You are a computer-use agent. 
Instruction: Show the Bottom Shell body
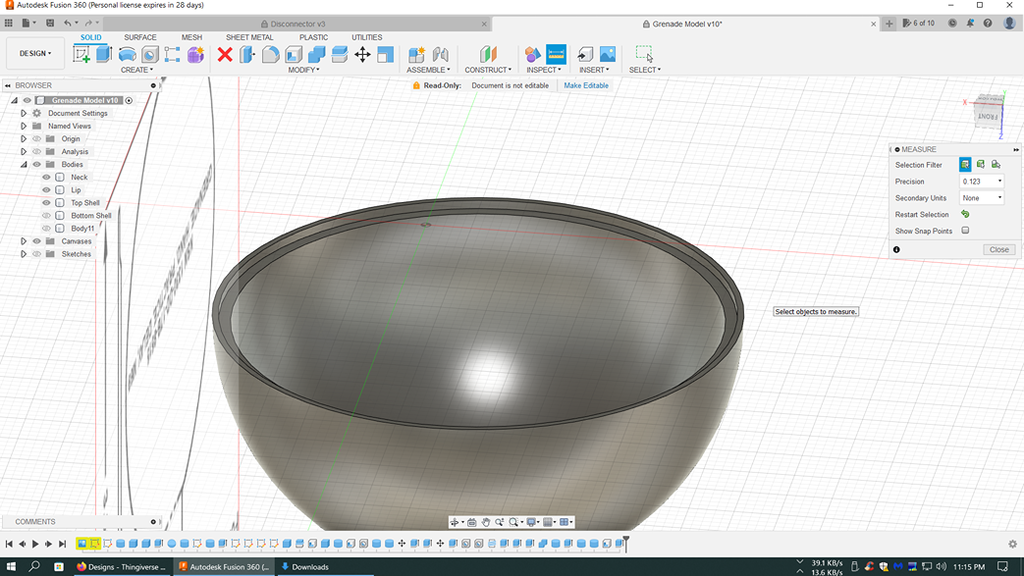[x=46, y=216]
